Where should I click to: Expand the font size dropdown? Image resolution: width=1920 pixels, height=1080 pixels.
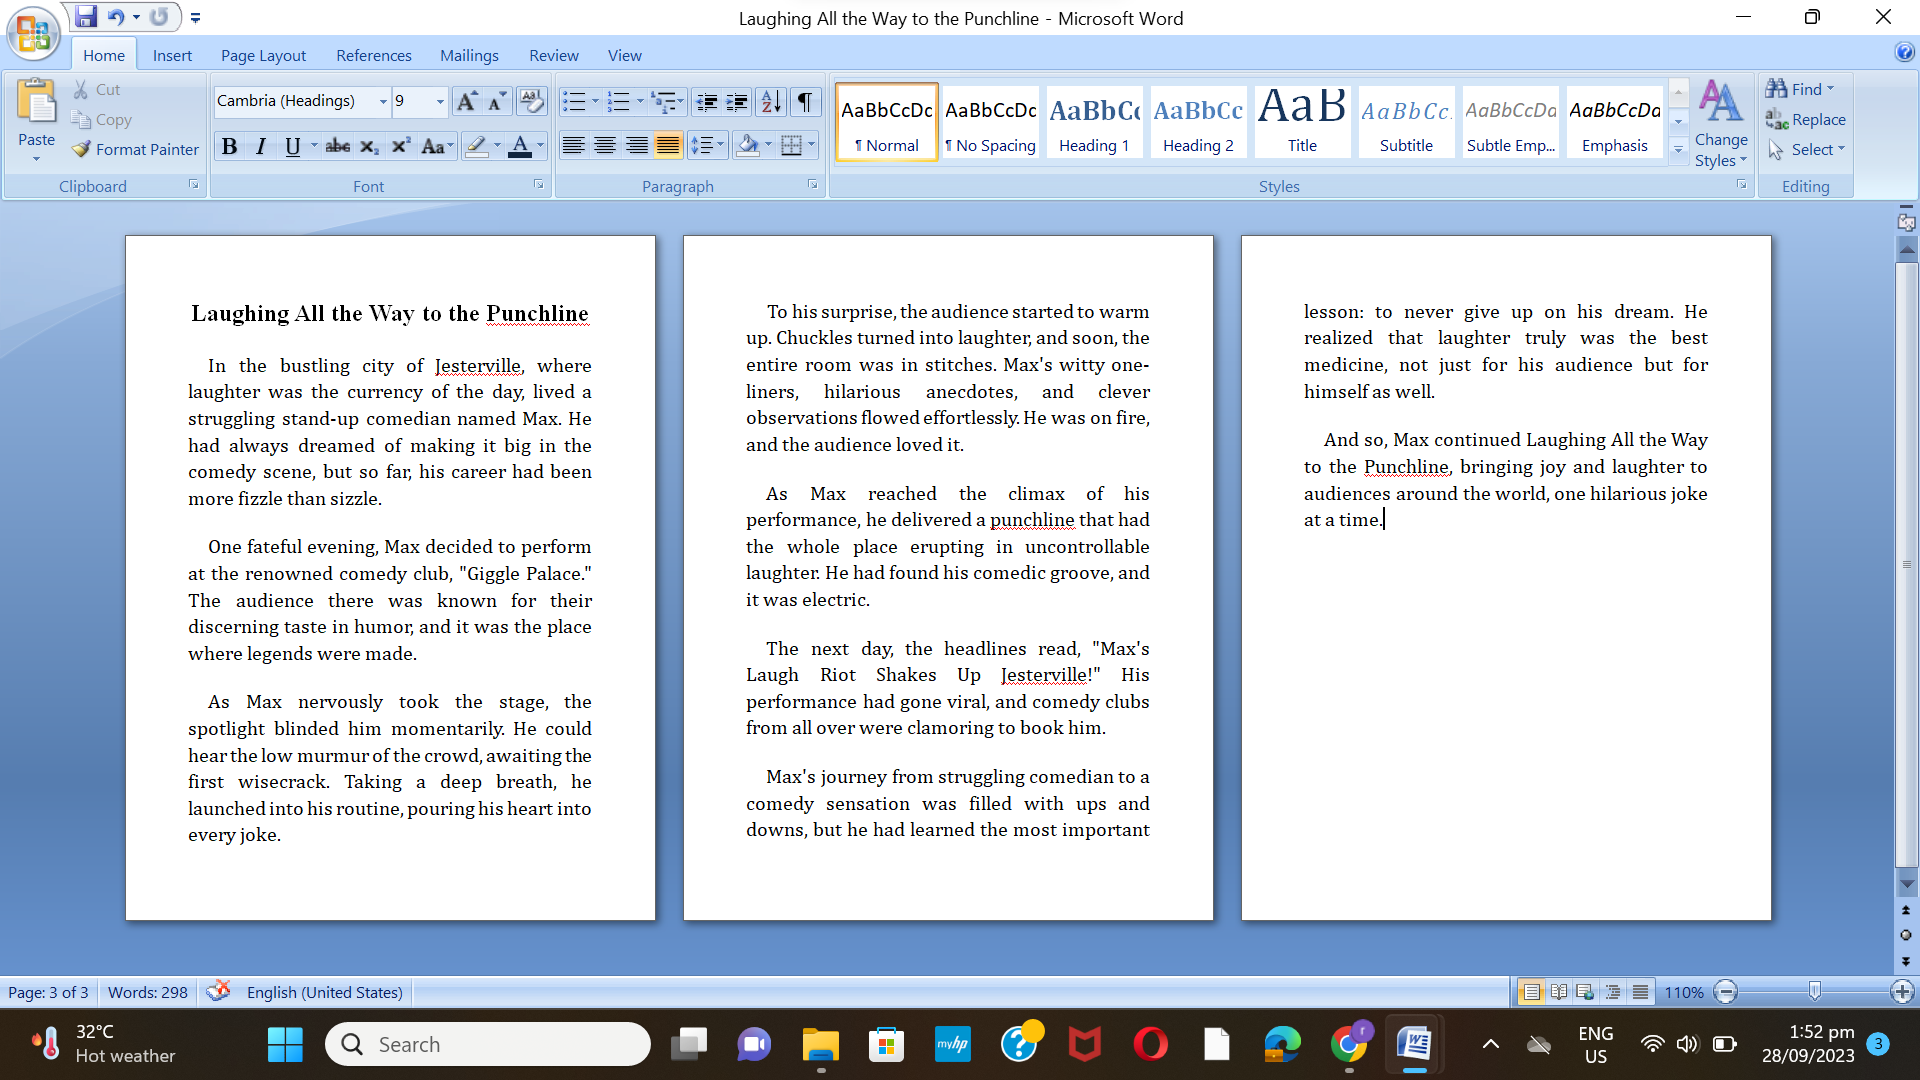[x=440, y=101]
